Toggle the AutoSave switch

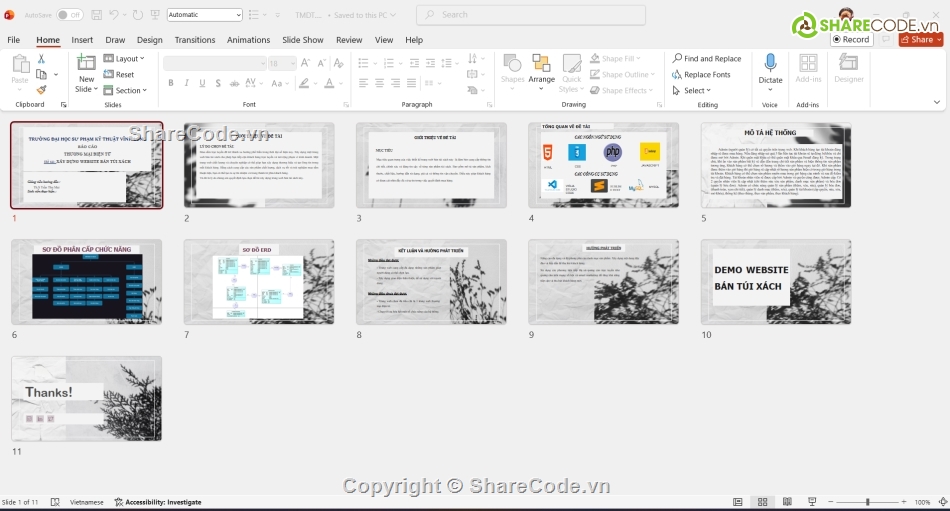tap(69, 15)
